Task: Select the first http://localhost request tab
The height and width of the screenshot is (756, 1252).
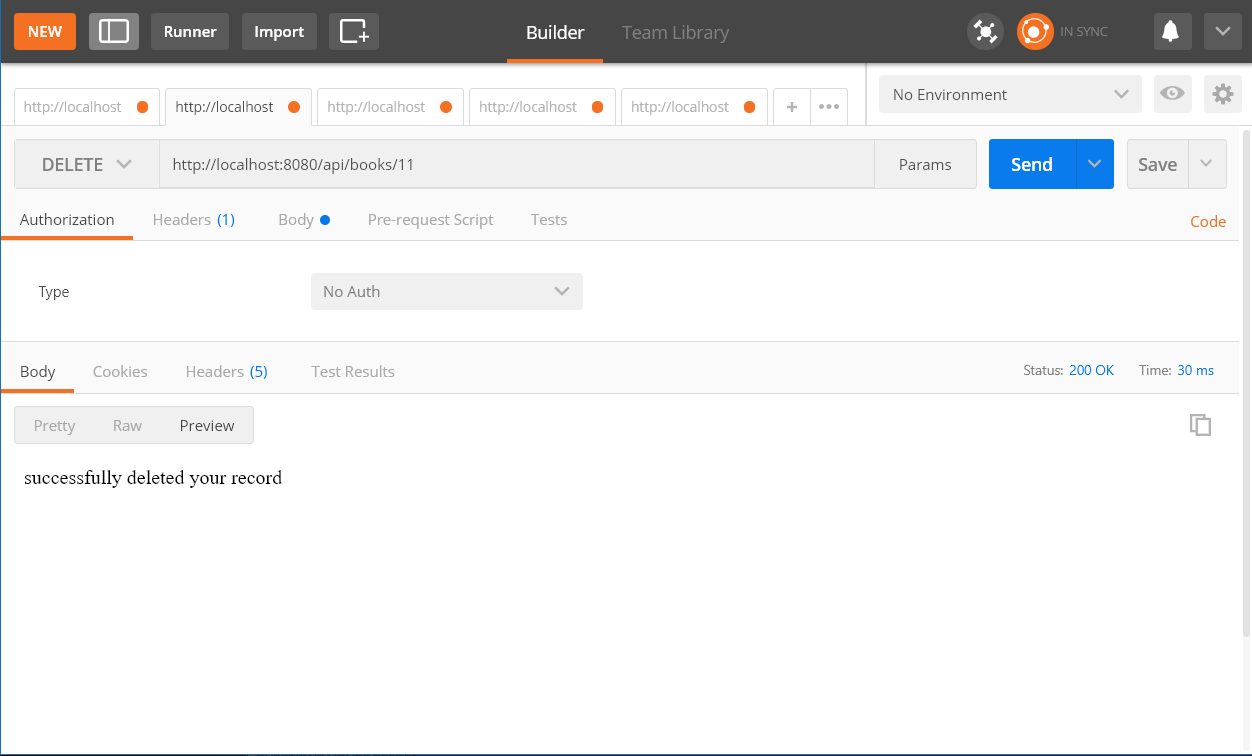Action: coord(86,107)
